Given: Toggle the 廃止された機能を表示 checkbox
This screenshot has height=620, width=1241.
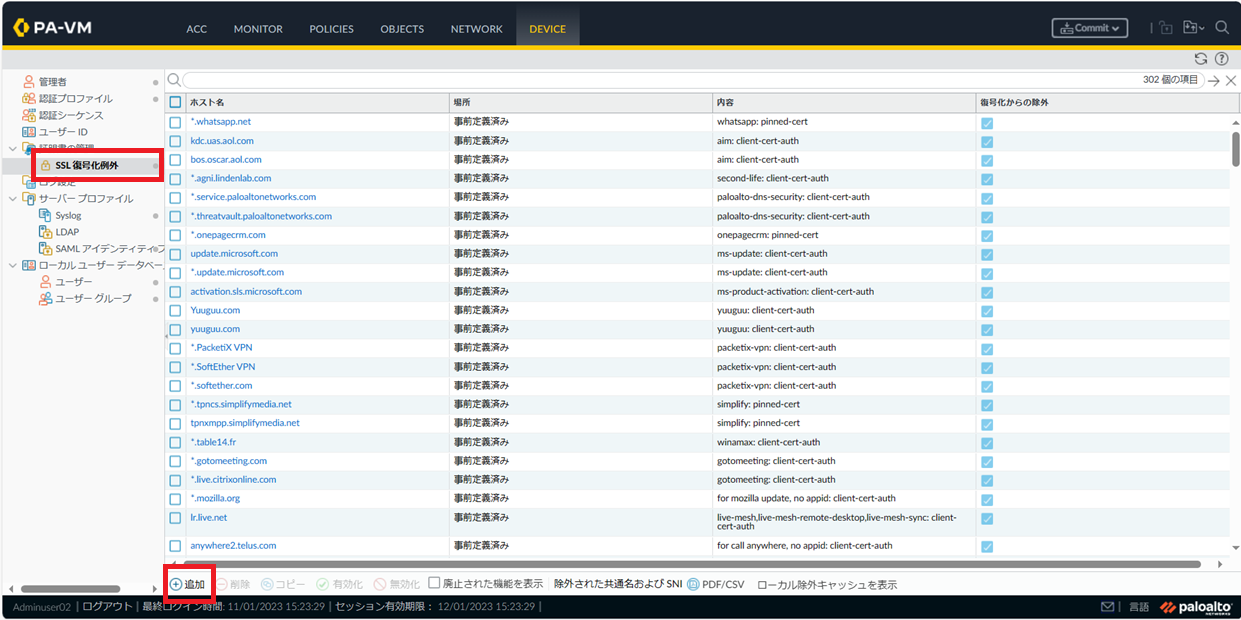Looking at the screenshot, I should (434, 583).
